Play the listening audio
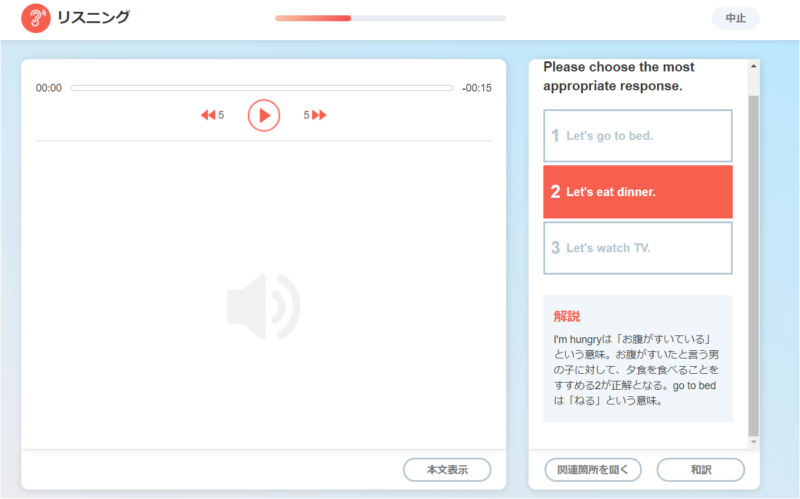The width and height of the screenshot is (800, 499). (x=264, y=115)
